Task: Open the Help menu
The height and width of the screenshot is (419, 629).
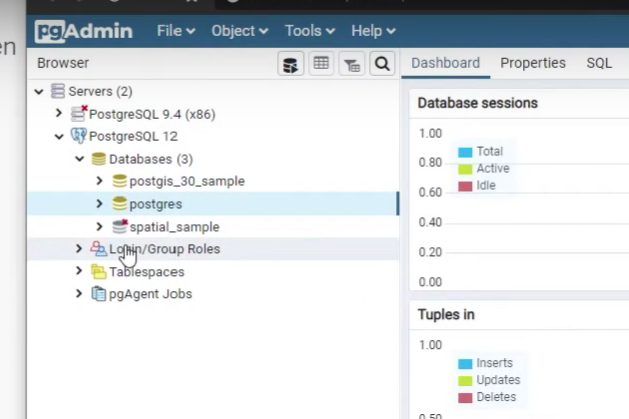Action: coord(373,31)
